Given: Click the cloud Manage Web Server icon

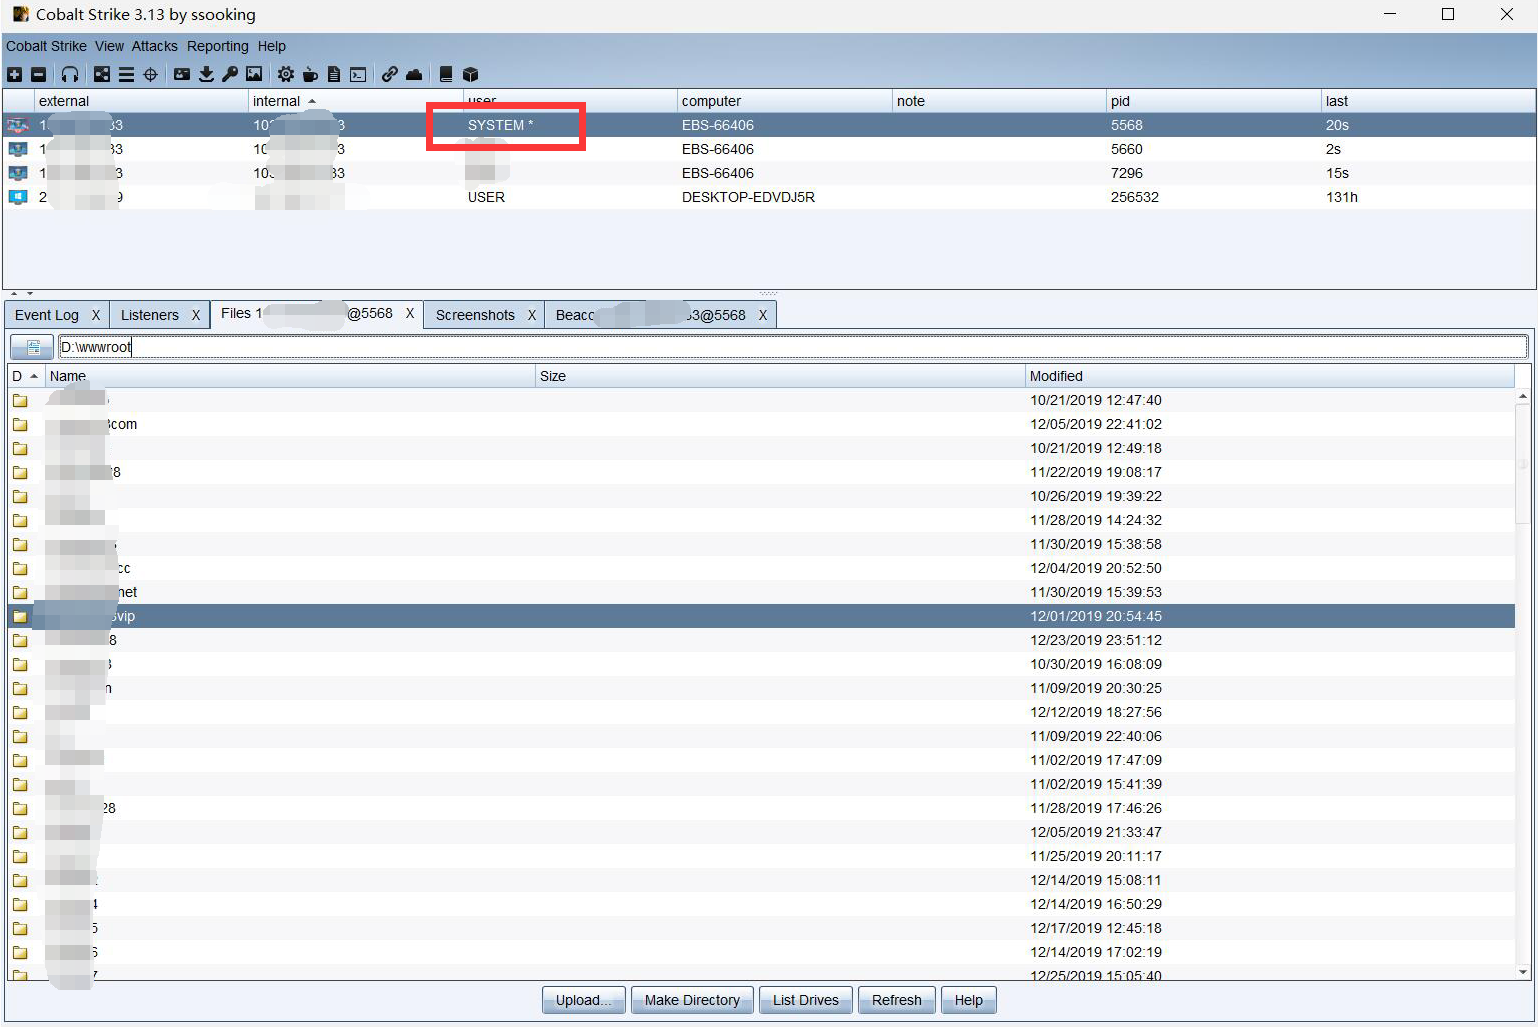Looking at the screenshot, I should tap(414, 74).
